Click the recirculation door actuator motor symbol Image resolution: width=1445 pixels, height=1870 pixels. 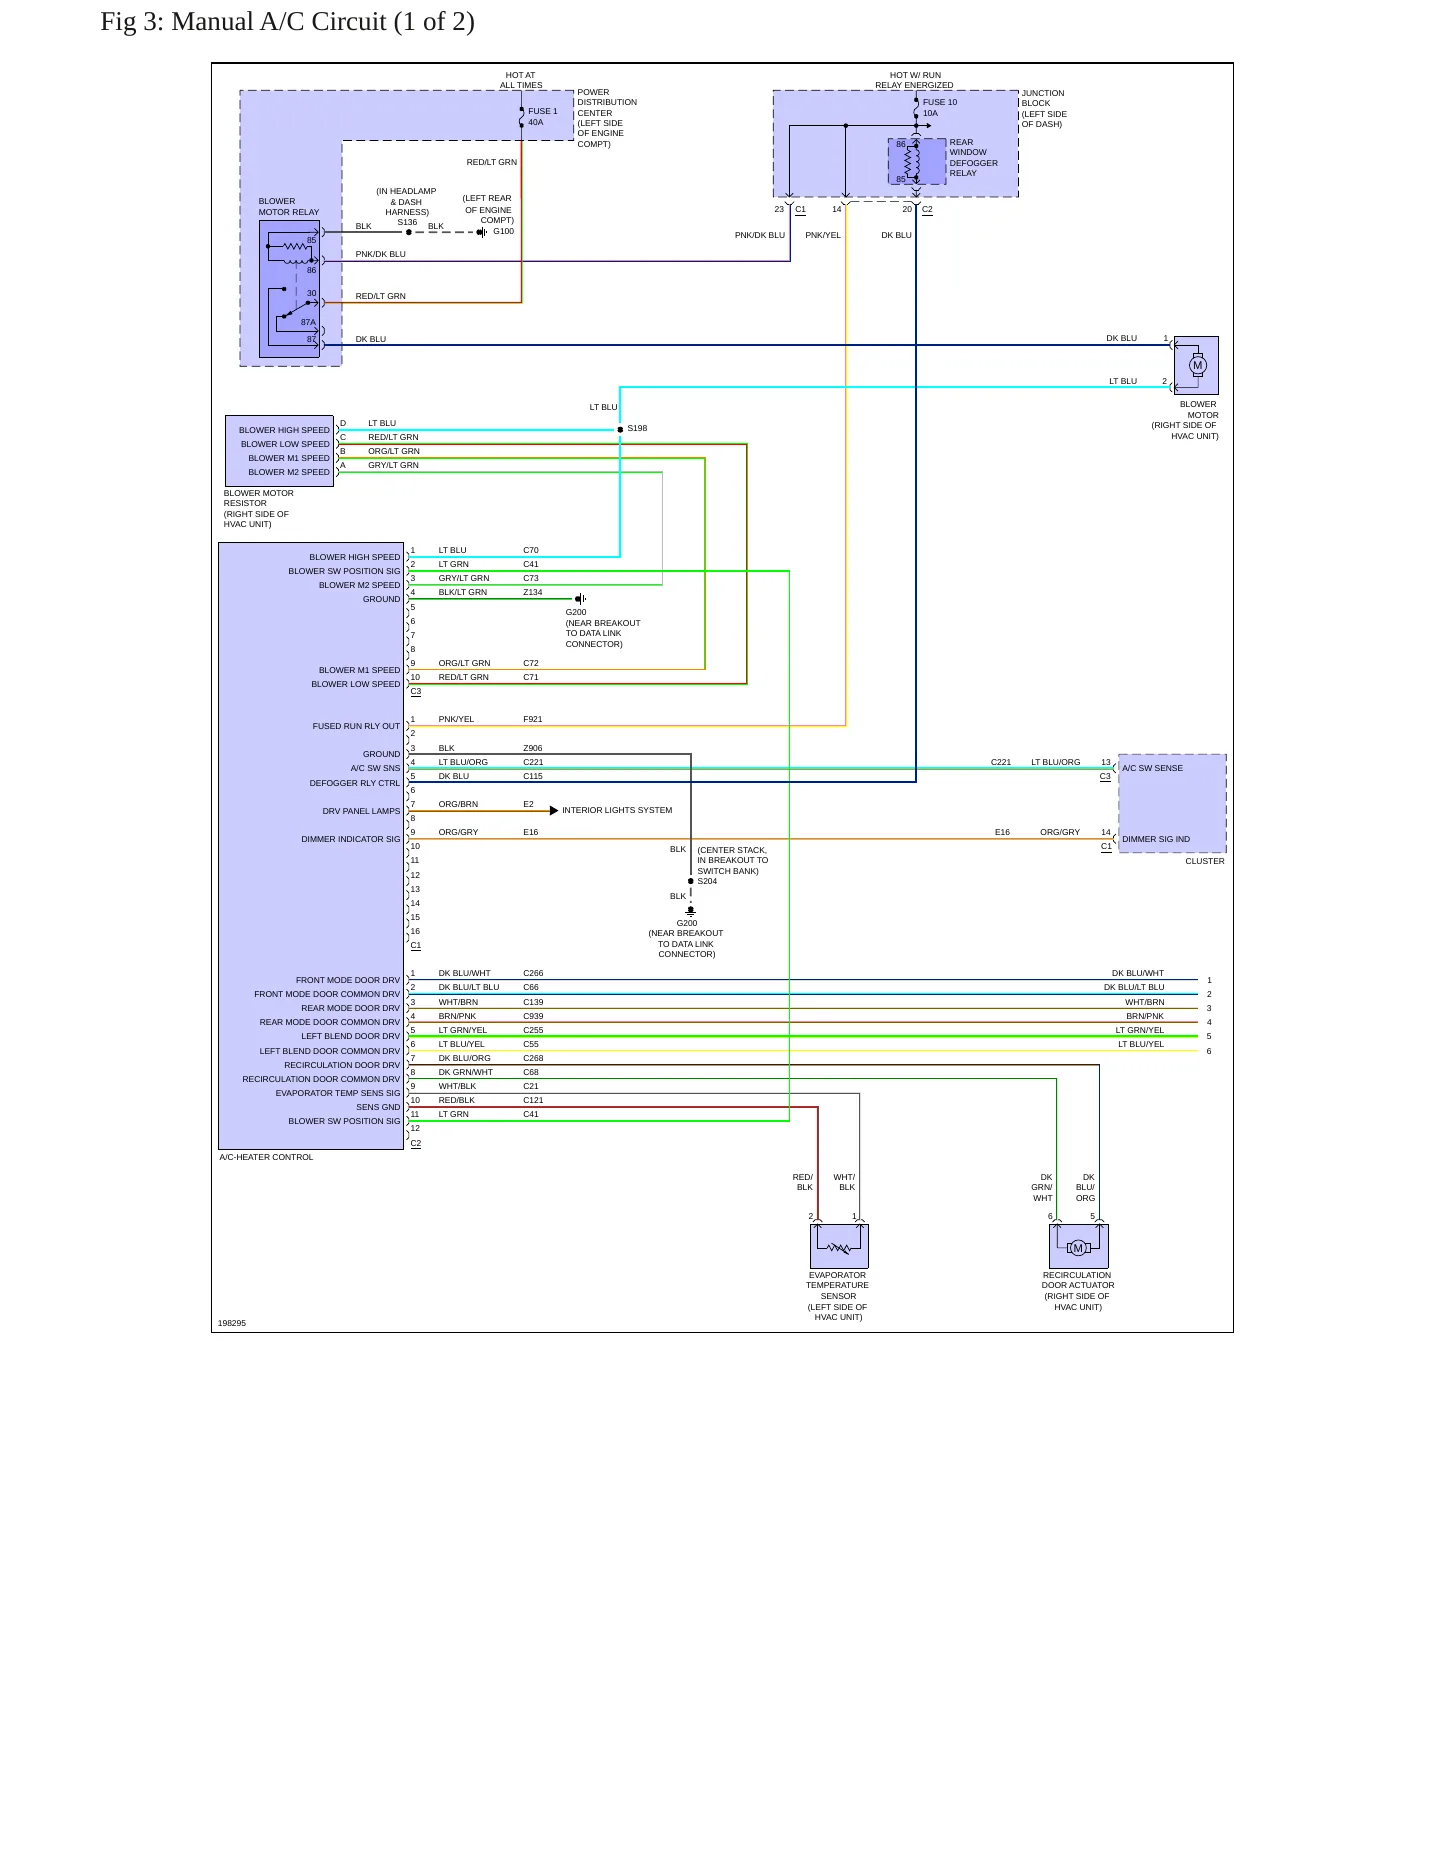click(x=1078, y=1248)
